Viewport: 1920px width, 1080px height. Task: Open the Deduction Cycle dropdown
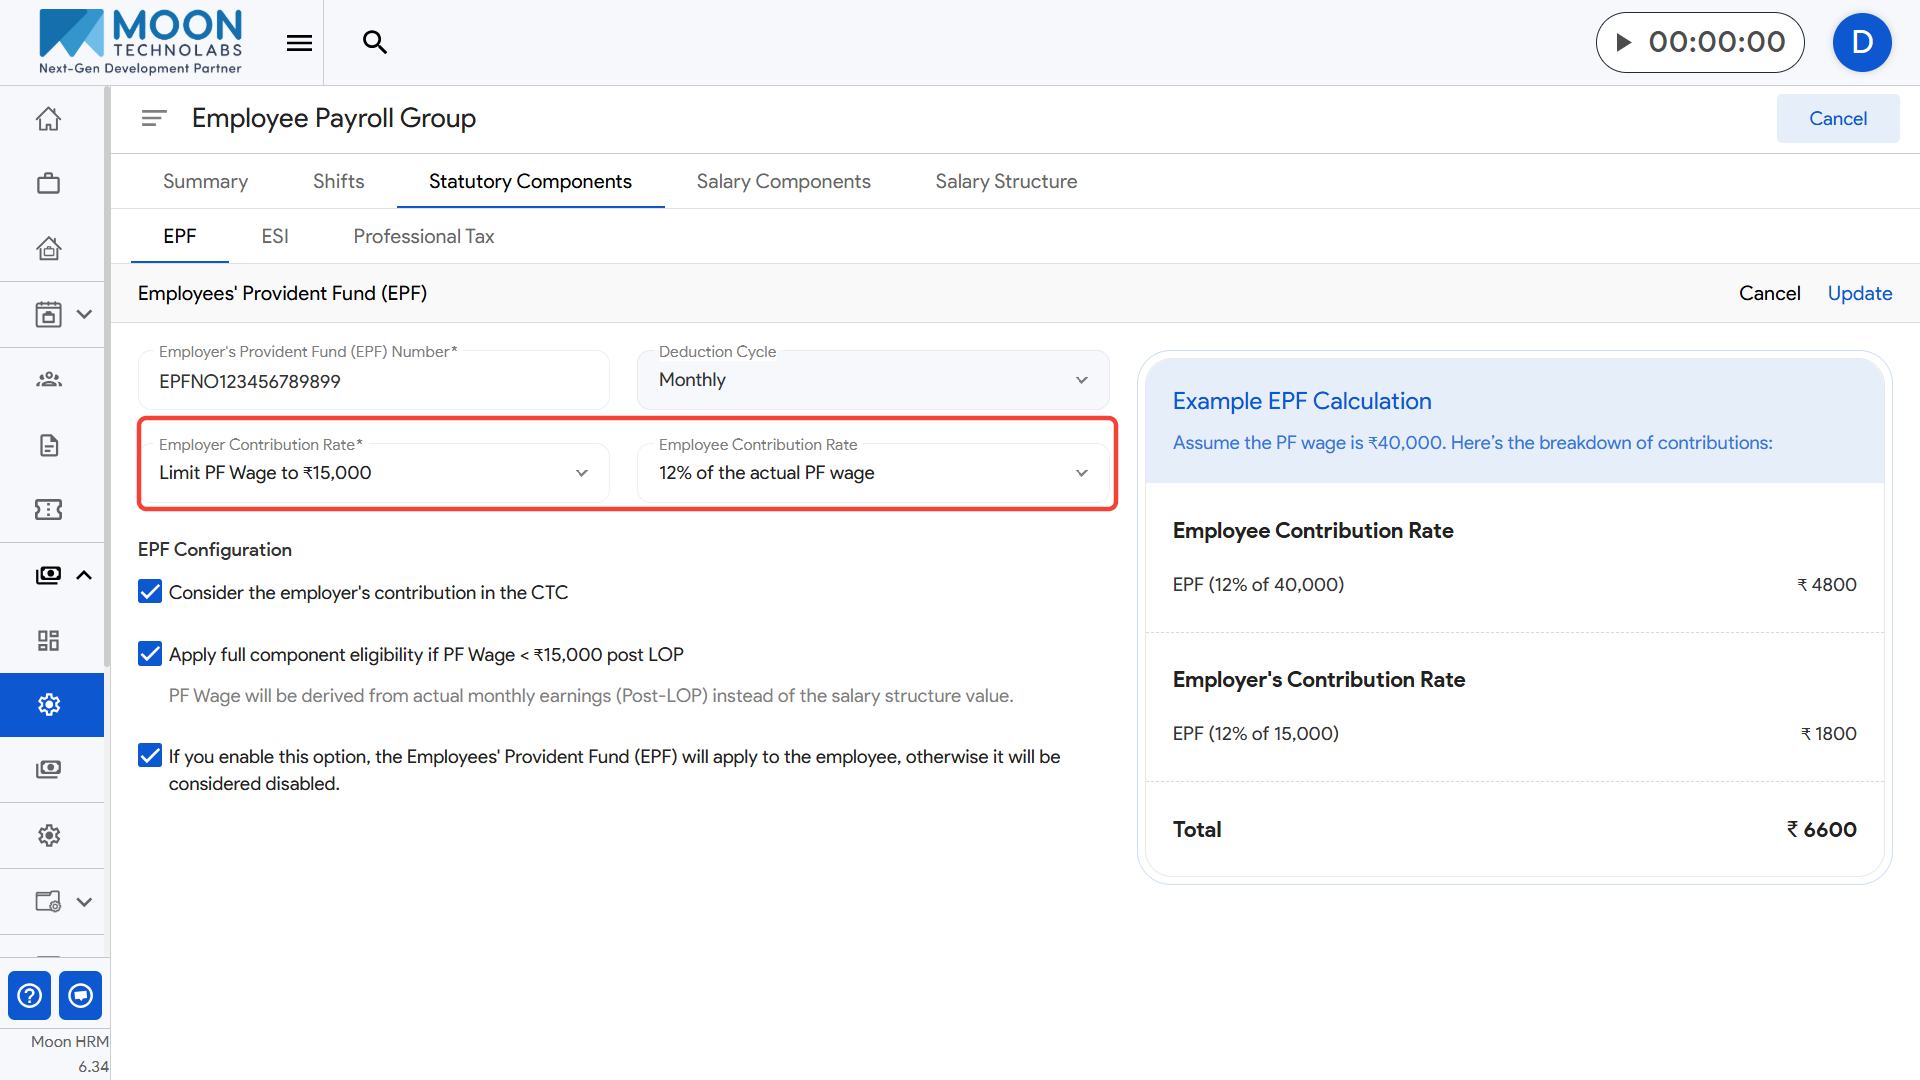872,380
